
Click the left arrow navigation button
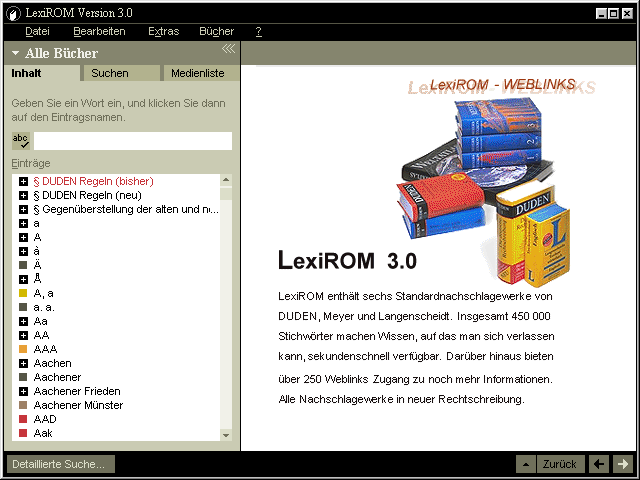point(599,464)
